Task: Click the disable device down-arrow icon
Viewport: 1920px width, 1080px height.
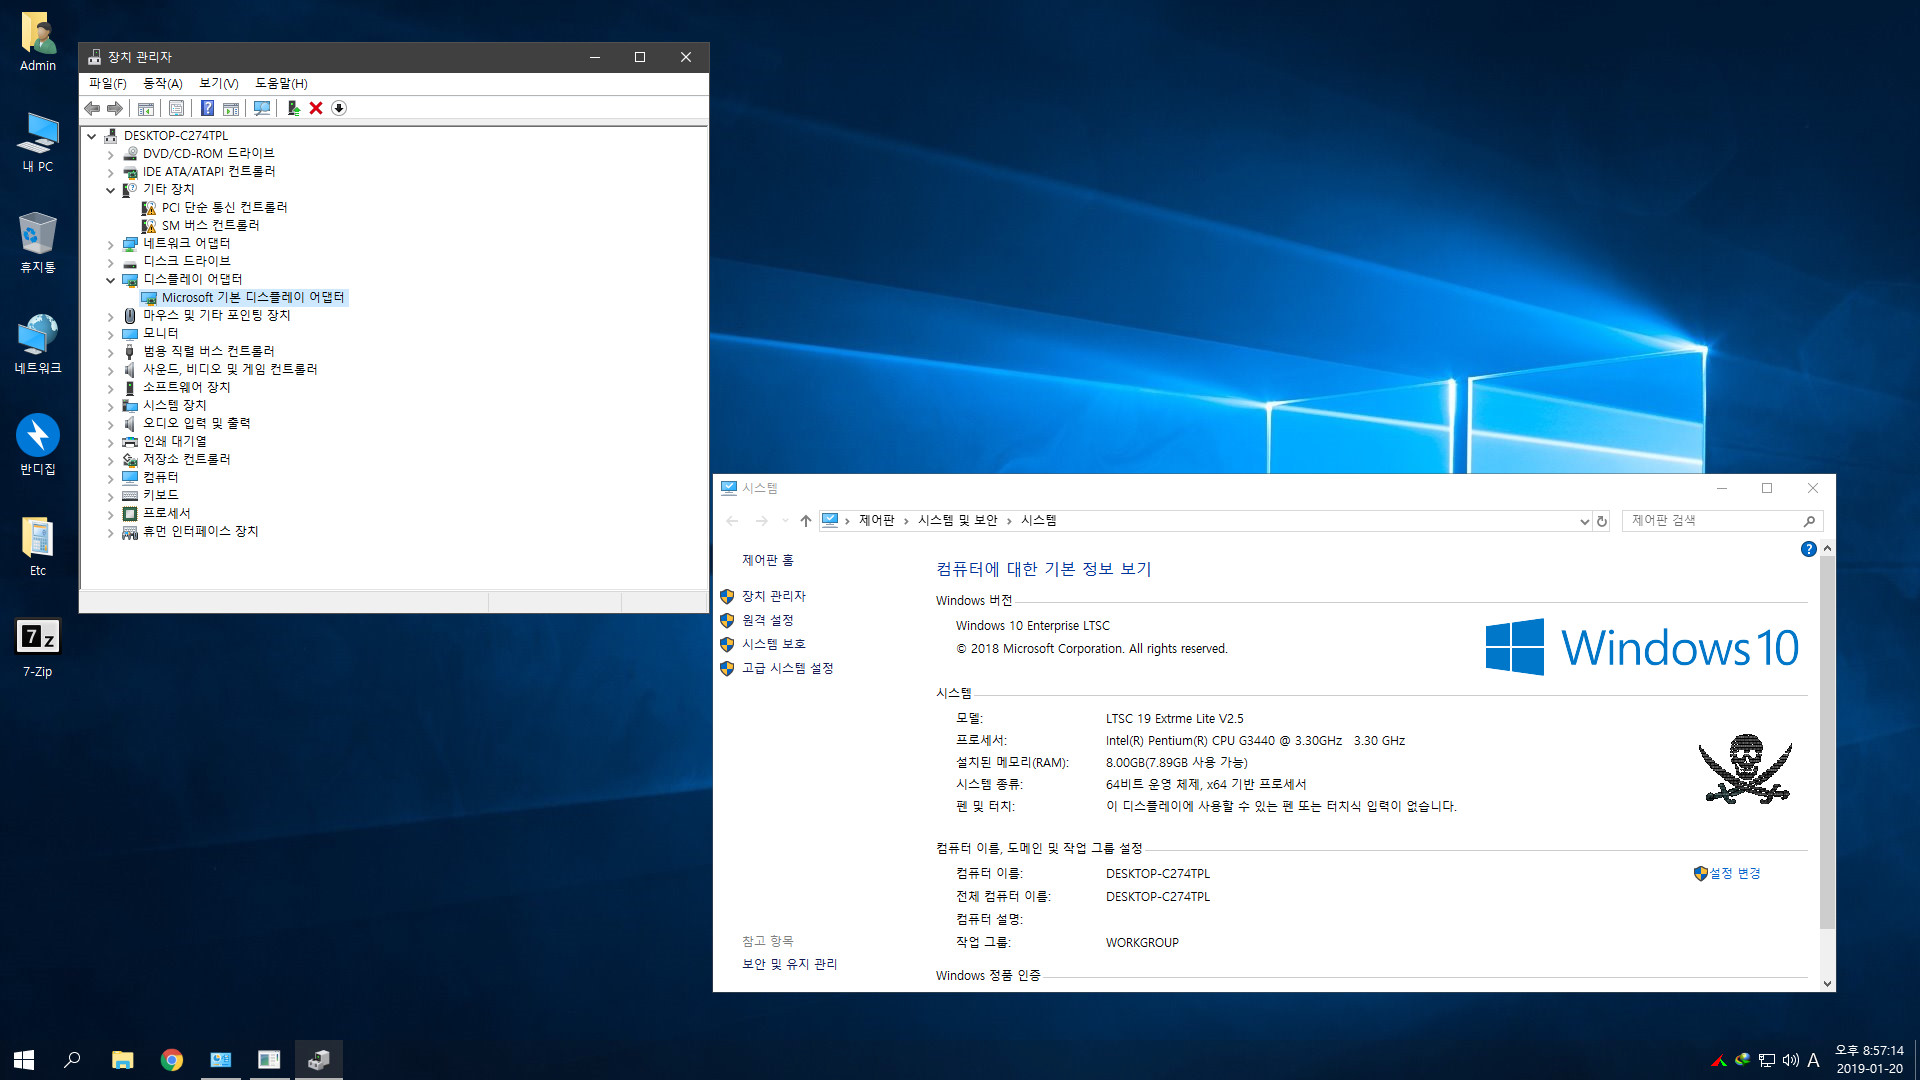Action: point(339,108)
